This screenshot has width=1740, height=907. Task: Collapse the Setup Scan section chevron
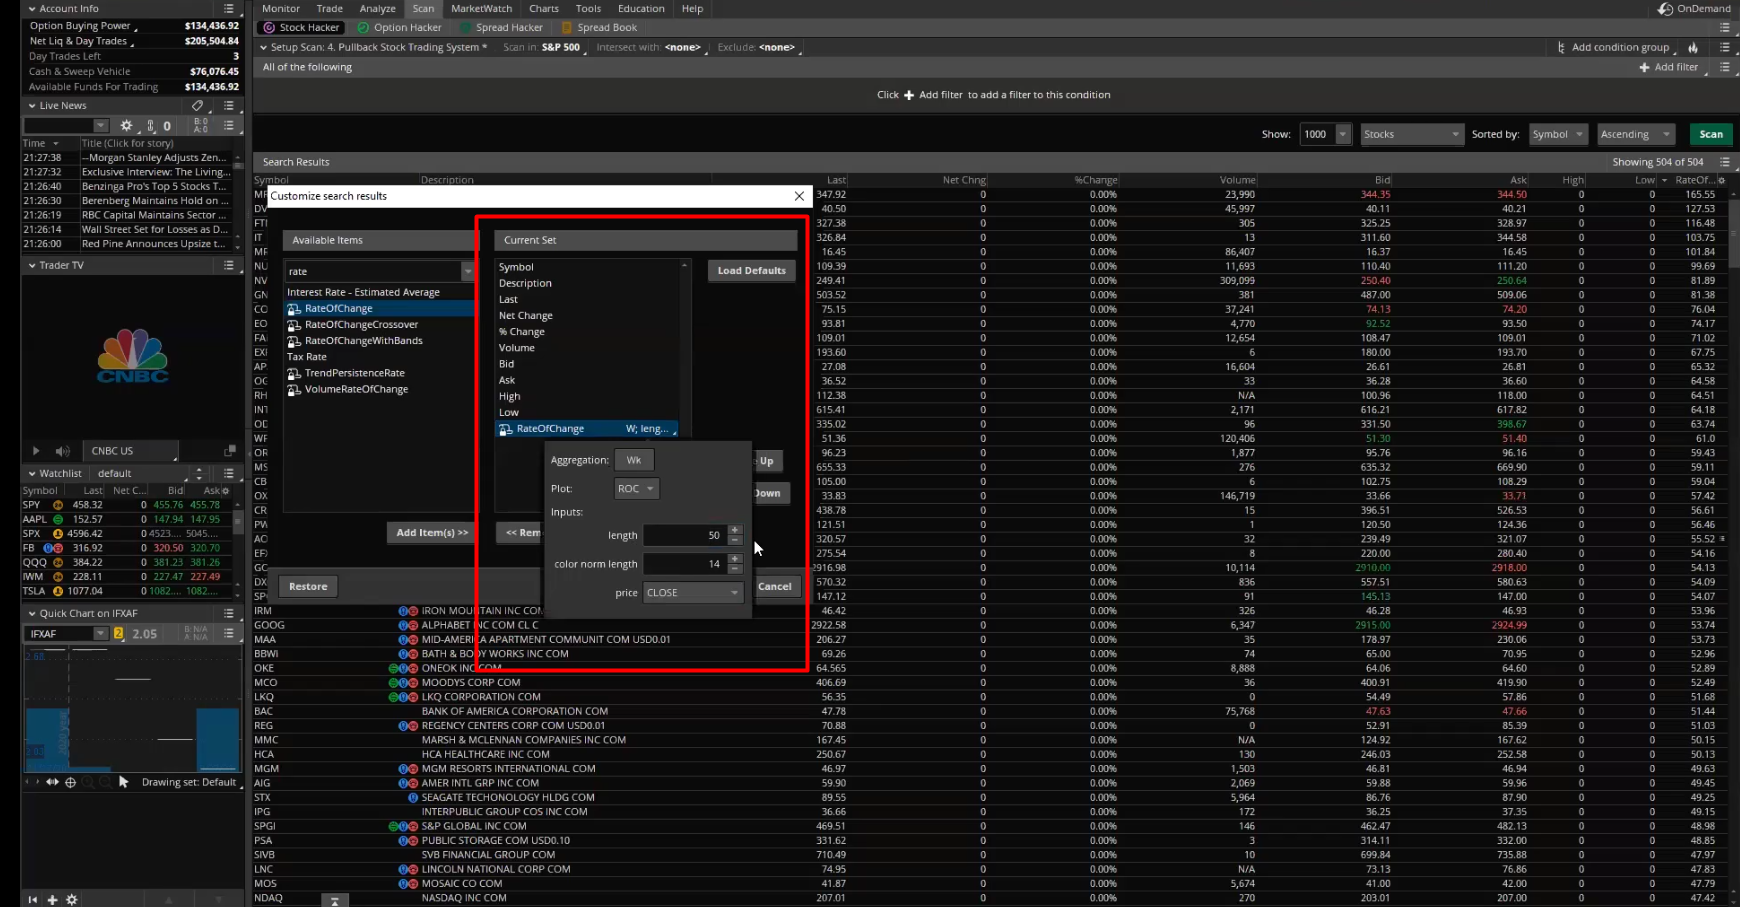pyautogui.click(x=263, y=47)
